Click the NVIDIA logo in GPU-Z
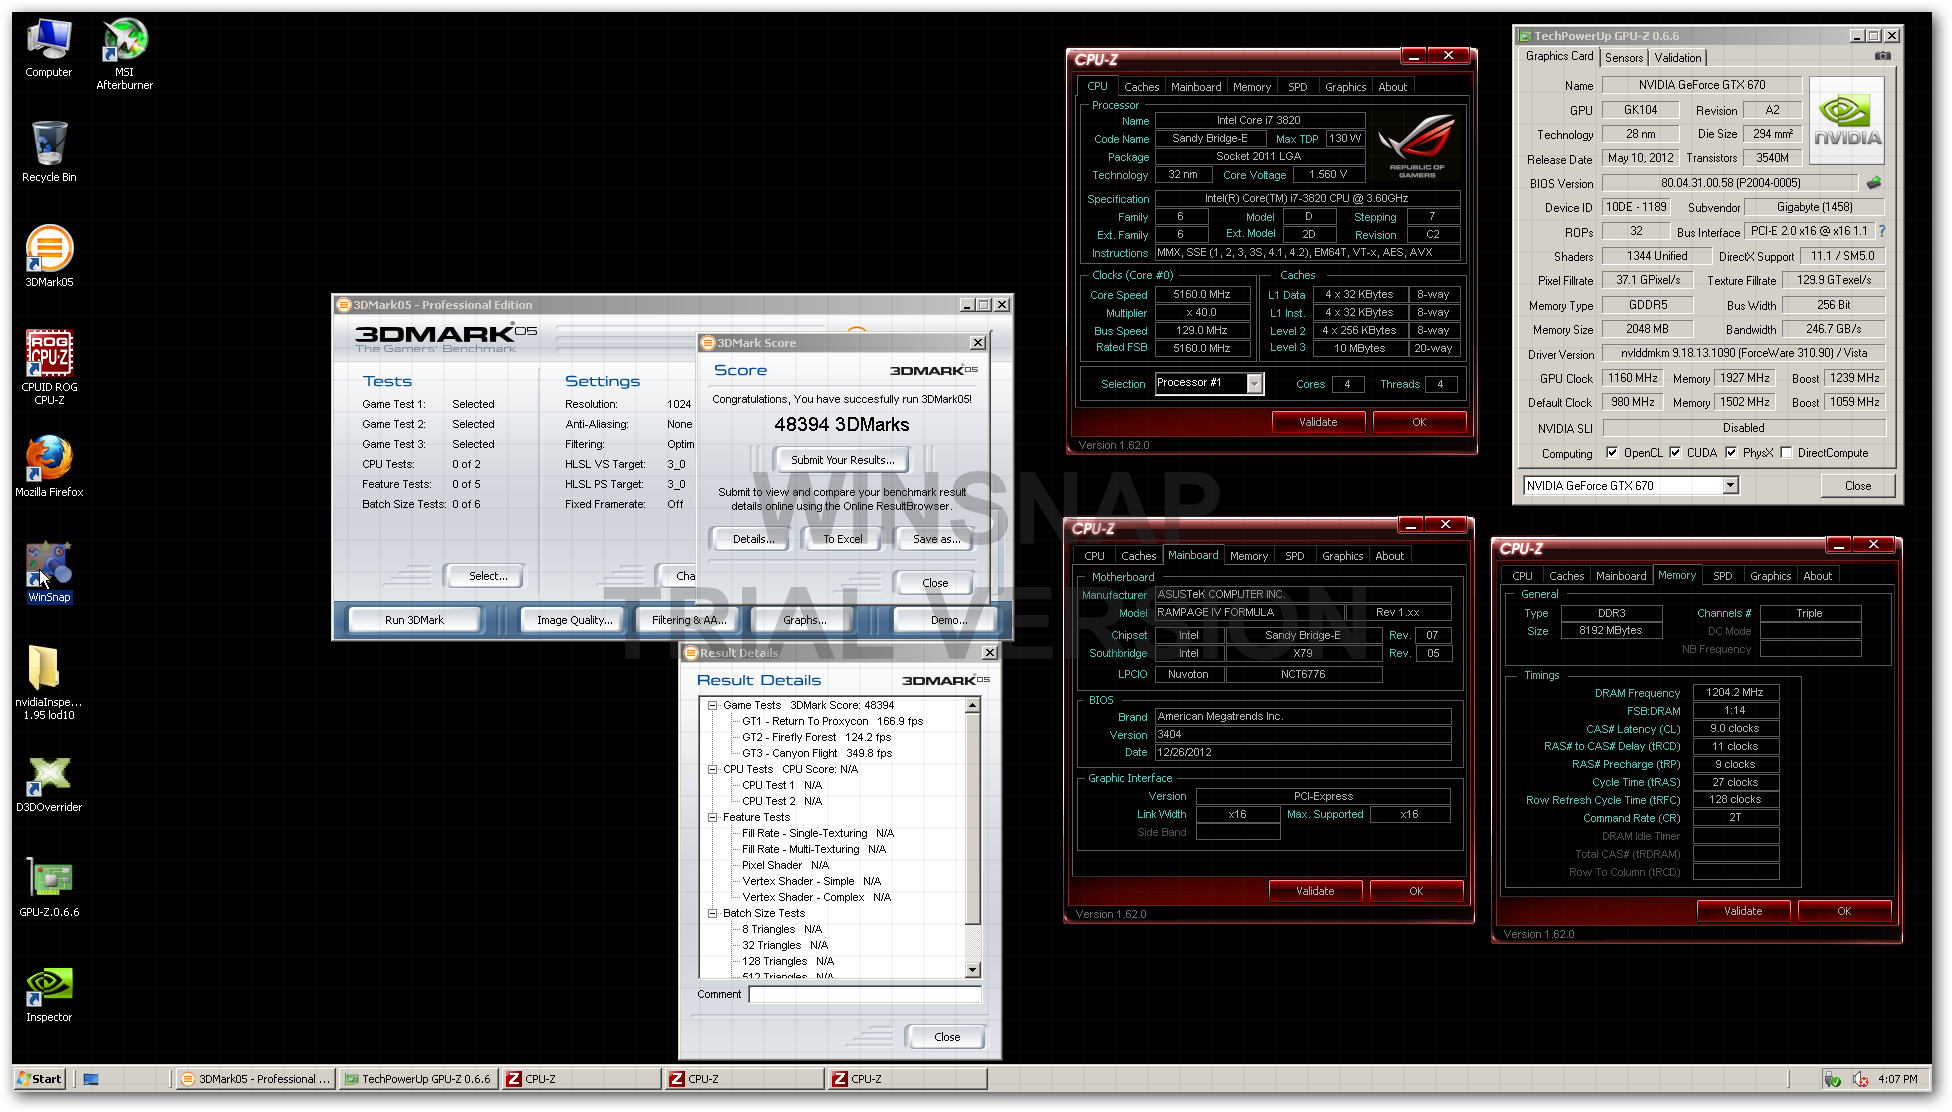The width and height of the screenshot is (1952, 1112). [1846, 122]
